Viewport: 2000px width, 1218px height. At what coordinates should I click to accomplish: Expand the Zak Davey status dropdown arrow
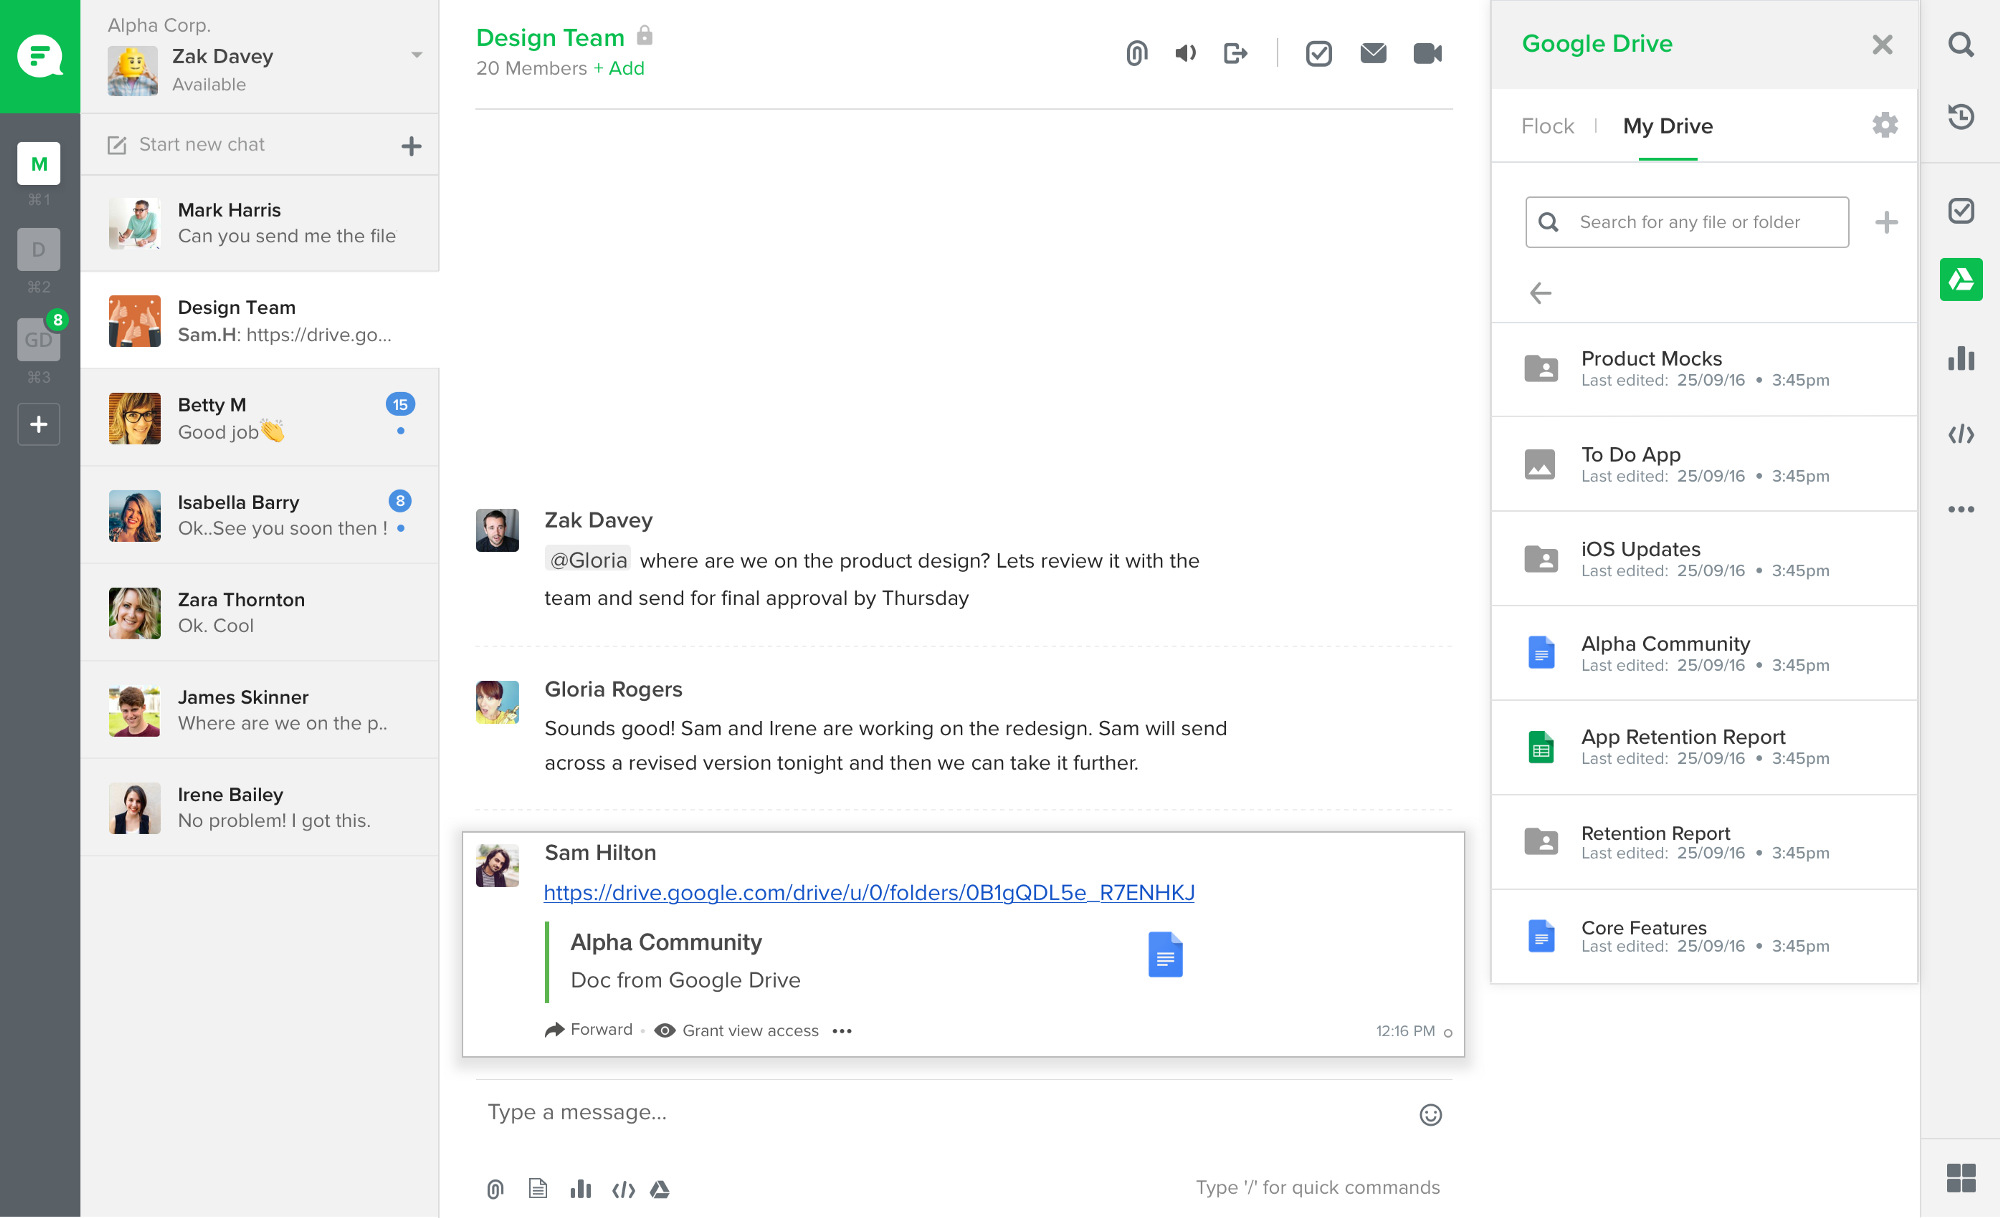pyautogui.click(x=417, y=55)
